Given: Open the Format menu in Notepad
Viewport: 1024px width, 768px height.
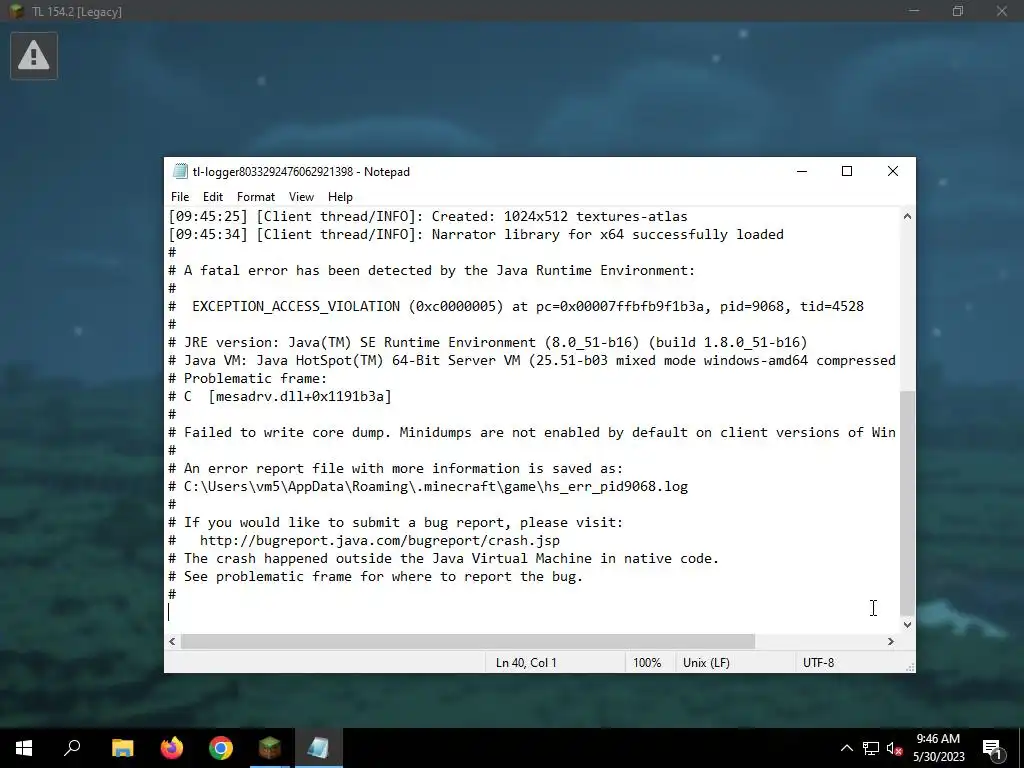Looking at the screenshot, I should tap(255, 197).
